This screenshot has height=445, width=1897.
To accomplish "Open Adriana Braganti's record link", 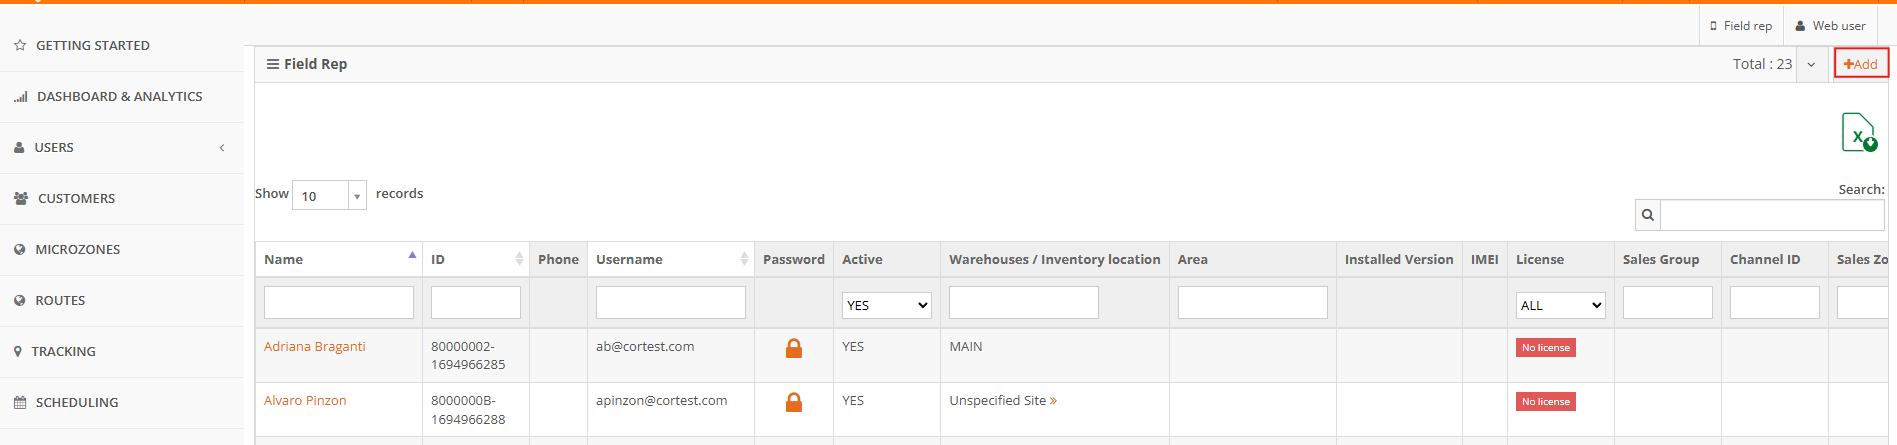I will (x=315, y=347).
